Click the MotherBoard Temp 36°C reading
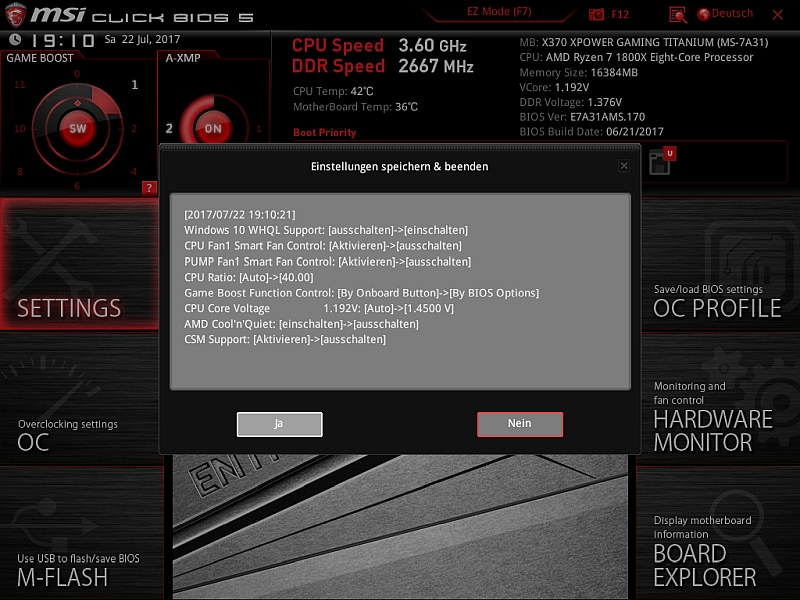 [356, 107]
